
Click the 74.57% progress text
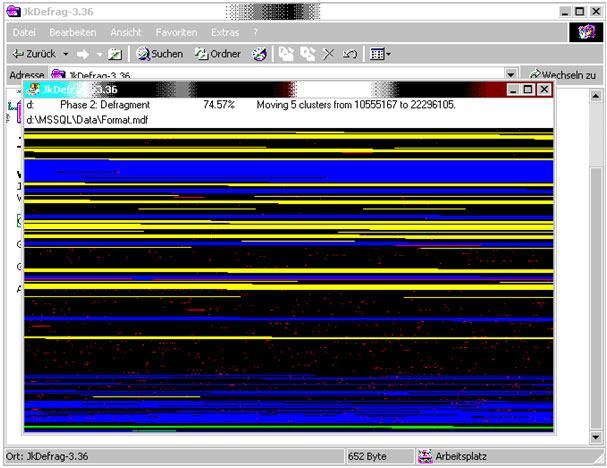pos(219,105)
